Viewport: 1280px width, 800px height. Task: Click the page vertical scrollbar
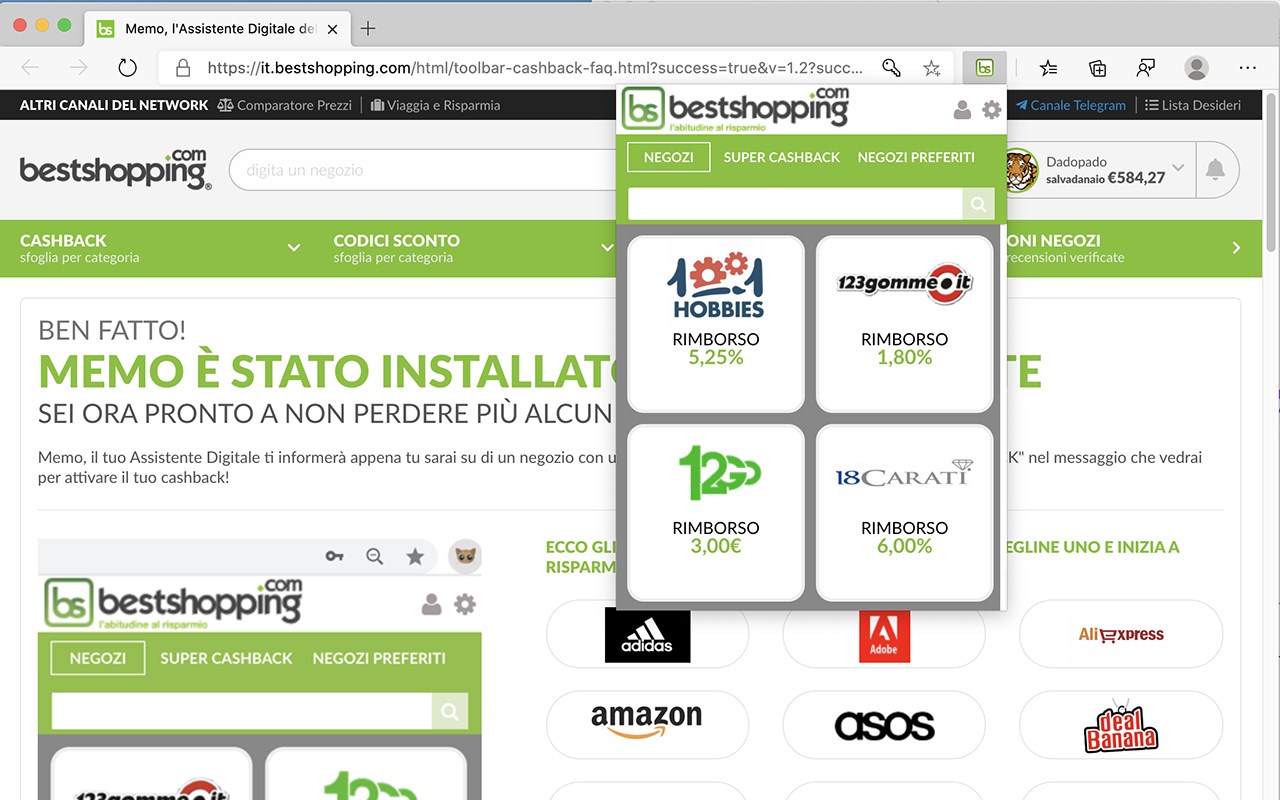(1271, 170)
